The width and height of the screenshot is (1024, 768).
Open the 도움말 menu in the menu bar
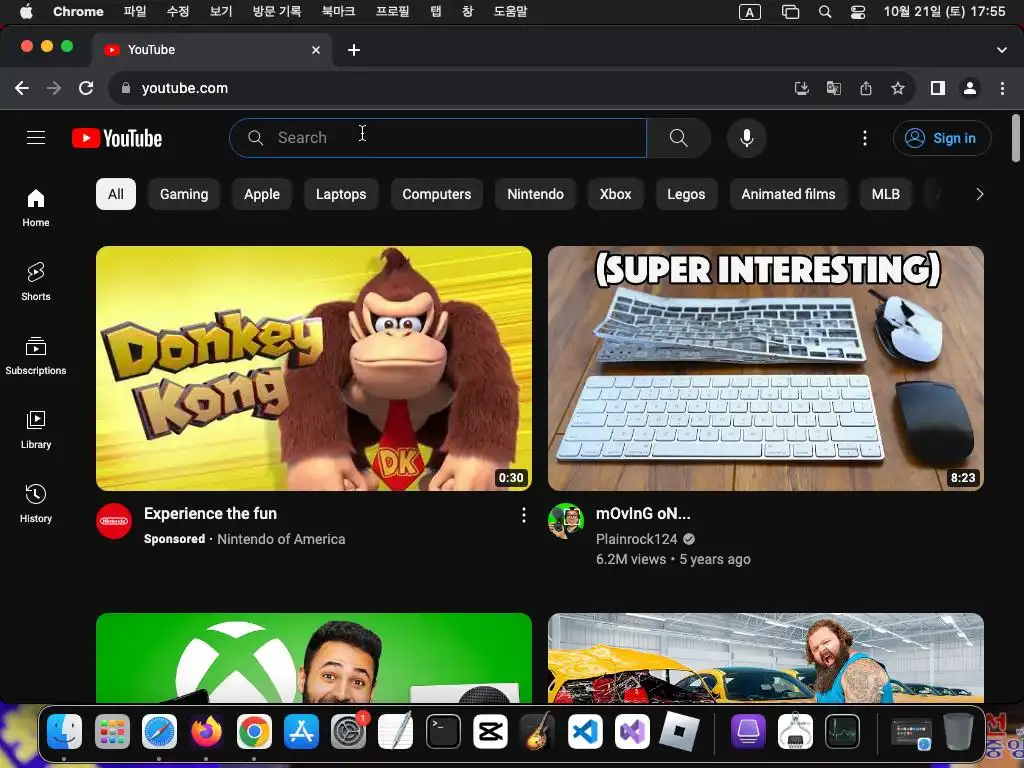[510, 12]
